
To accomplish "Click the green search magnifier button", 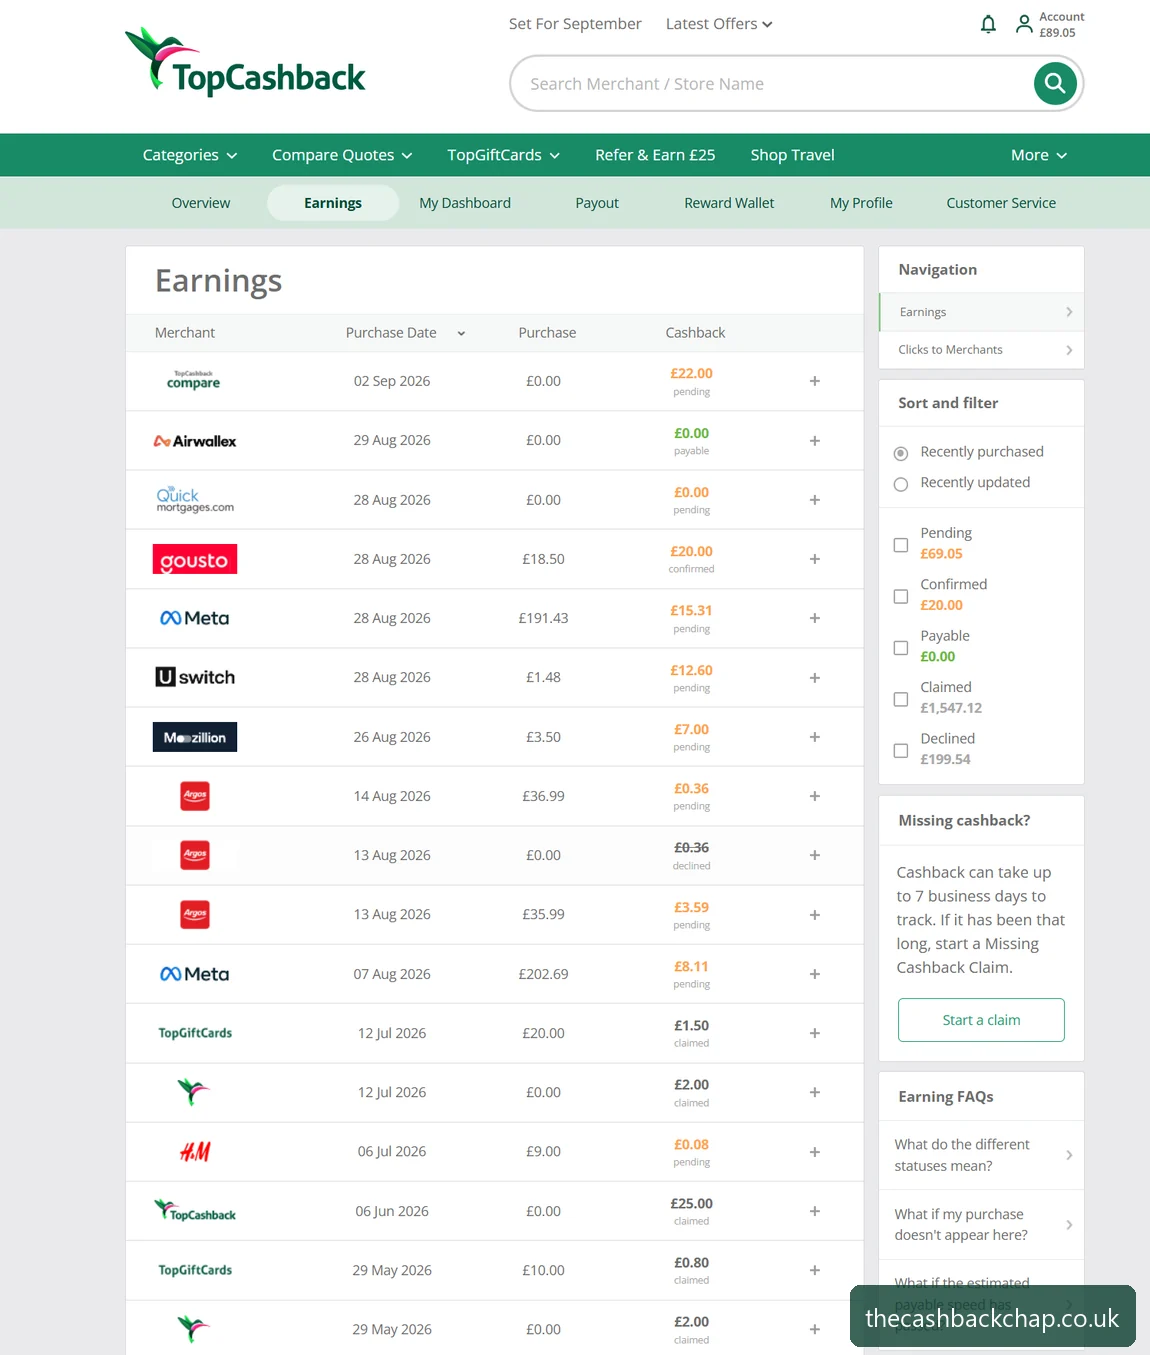I will [1055, 83].
